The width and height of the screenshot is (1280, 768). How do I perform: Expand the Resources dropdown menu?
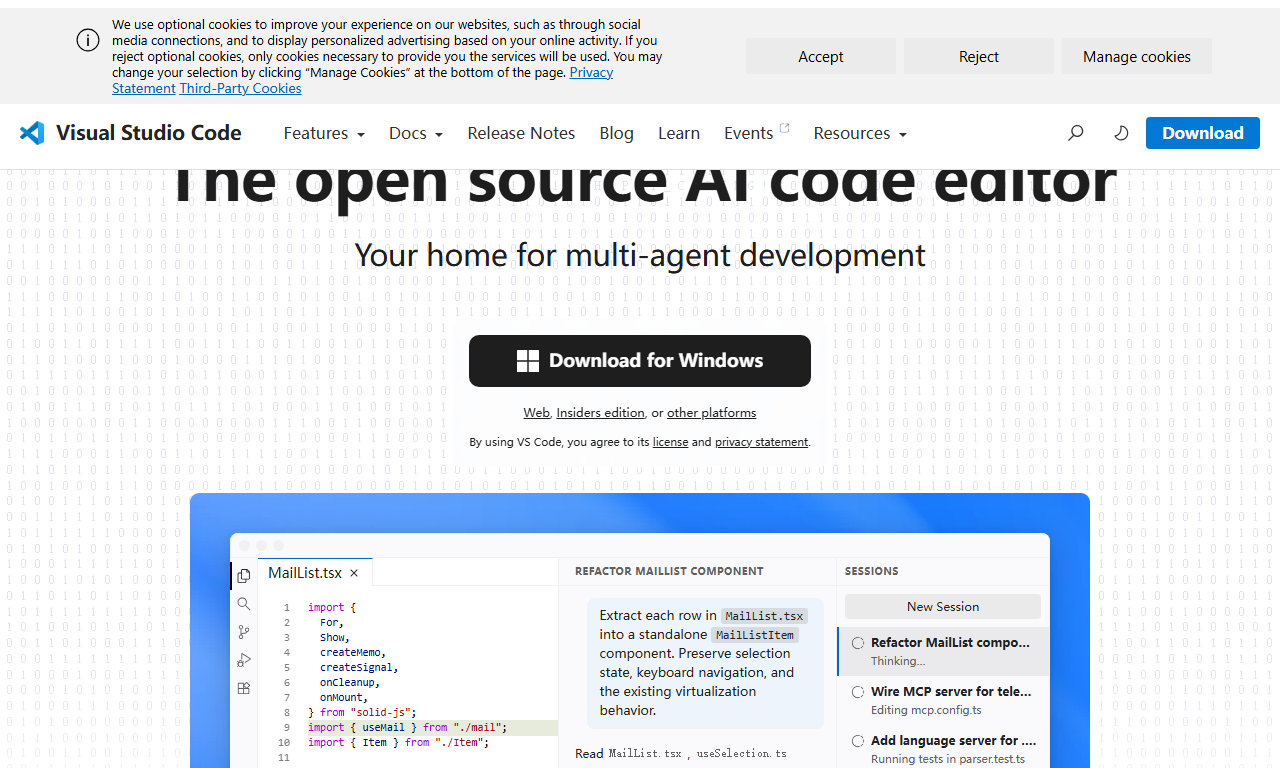click(x=860, y=133)
